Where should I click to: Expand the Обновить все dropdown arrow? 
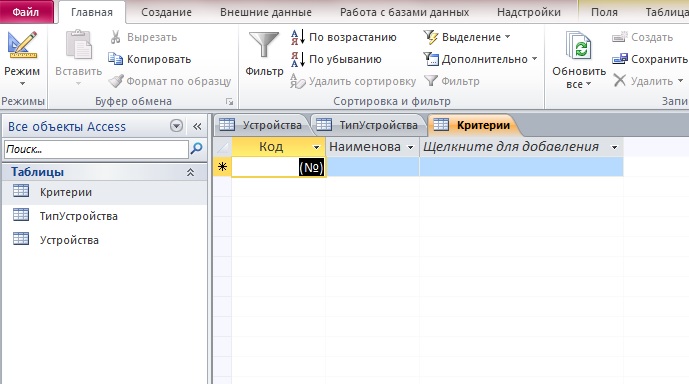pos(588,84)
